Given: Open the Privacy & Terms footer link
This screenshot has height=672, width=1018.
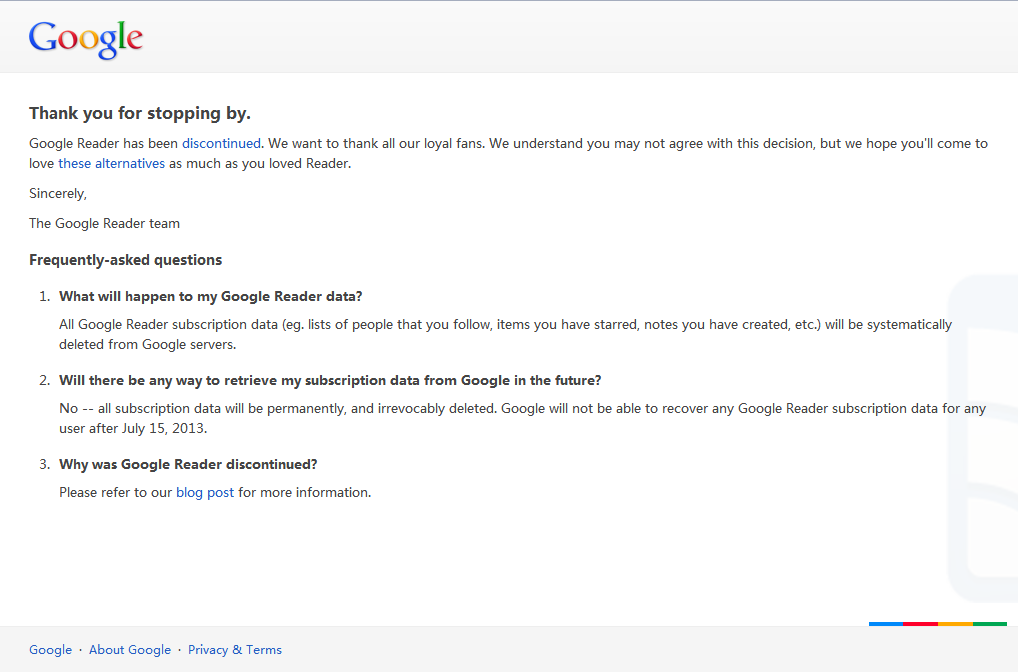Looking at the screenshot, I should point(235,650).
